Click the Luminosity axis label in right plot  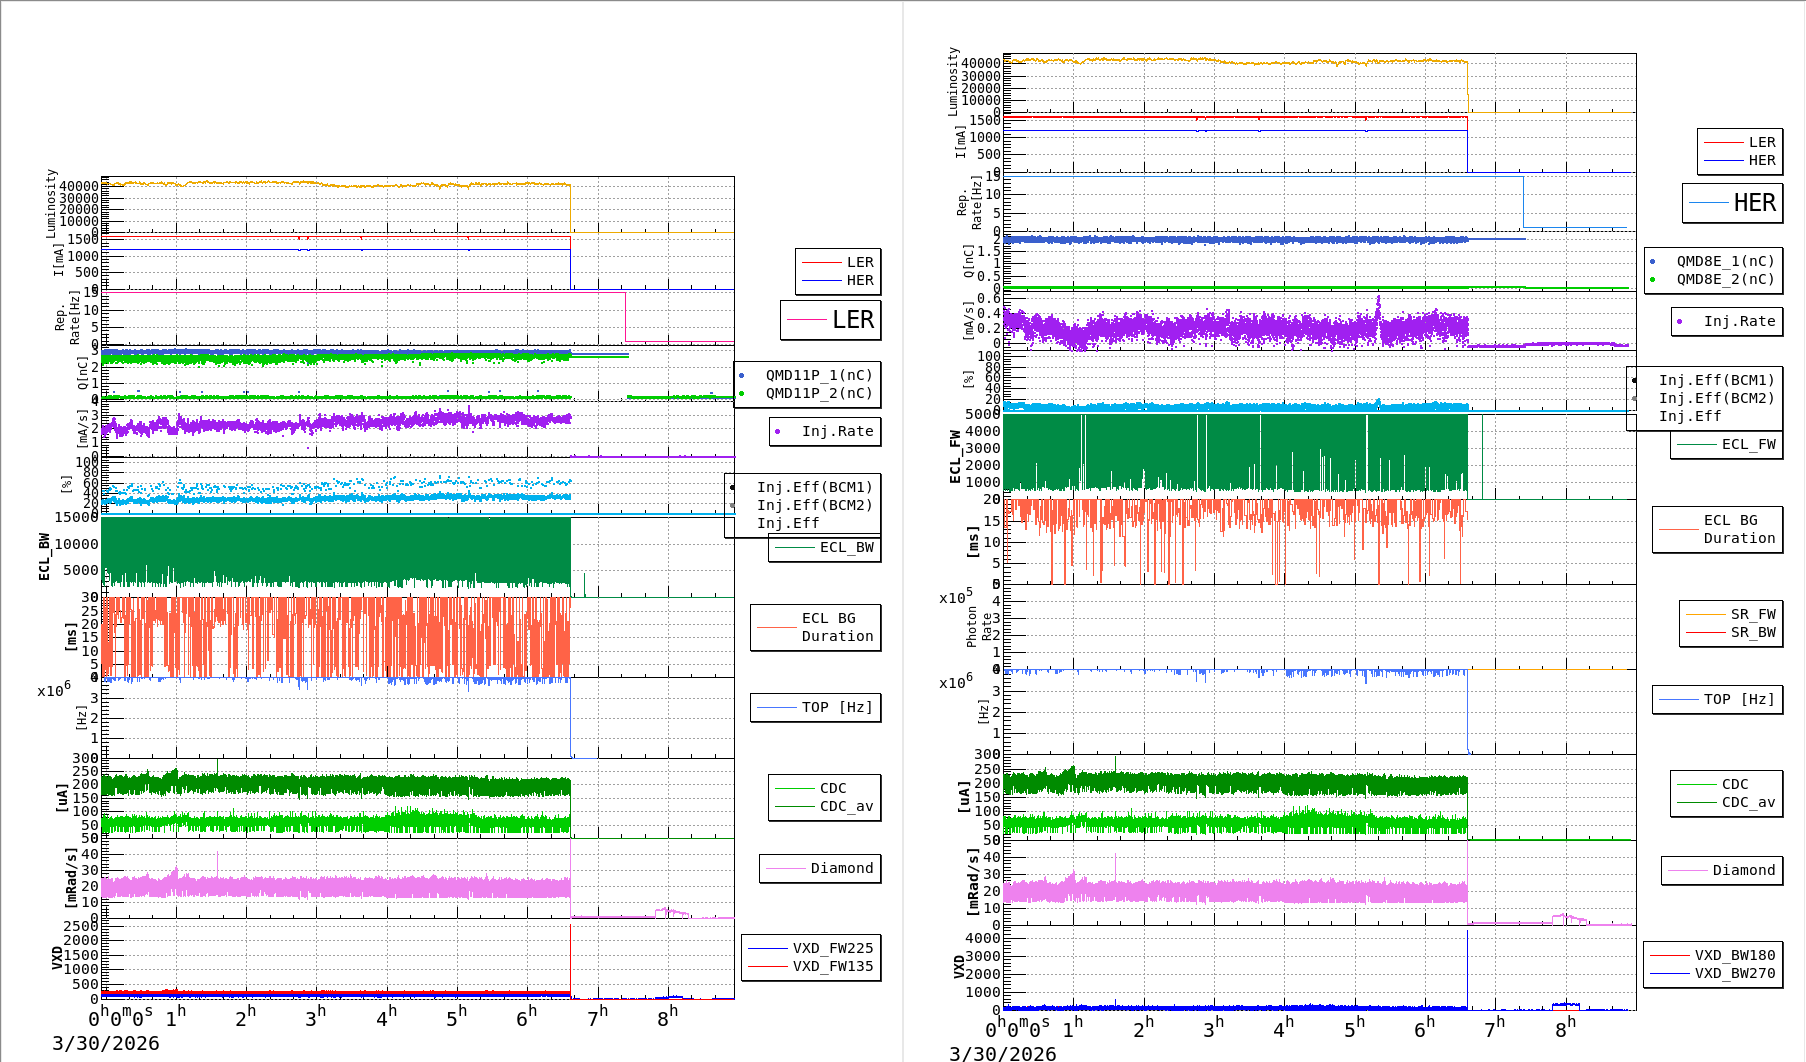(953, 82)
